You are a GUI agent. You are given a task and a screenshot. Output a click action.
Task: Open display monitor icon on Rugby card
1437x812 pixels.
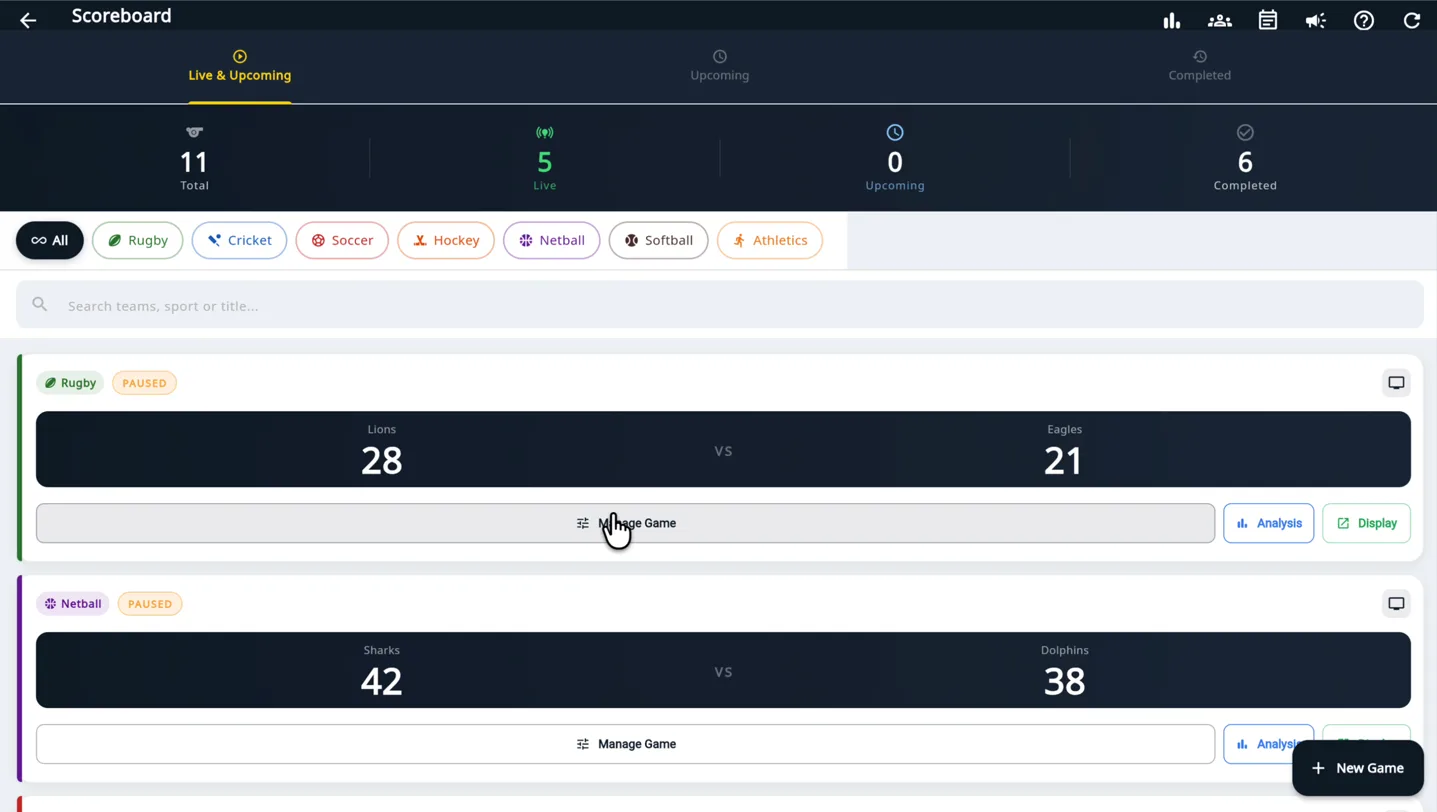coord(1396,383)
